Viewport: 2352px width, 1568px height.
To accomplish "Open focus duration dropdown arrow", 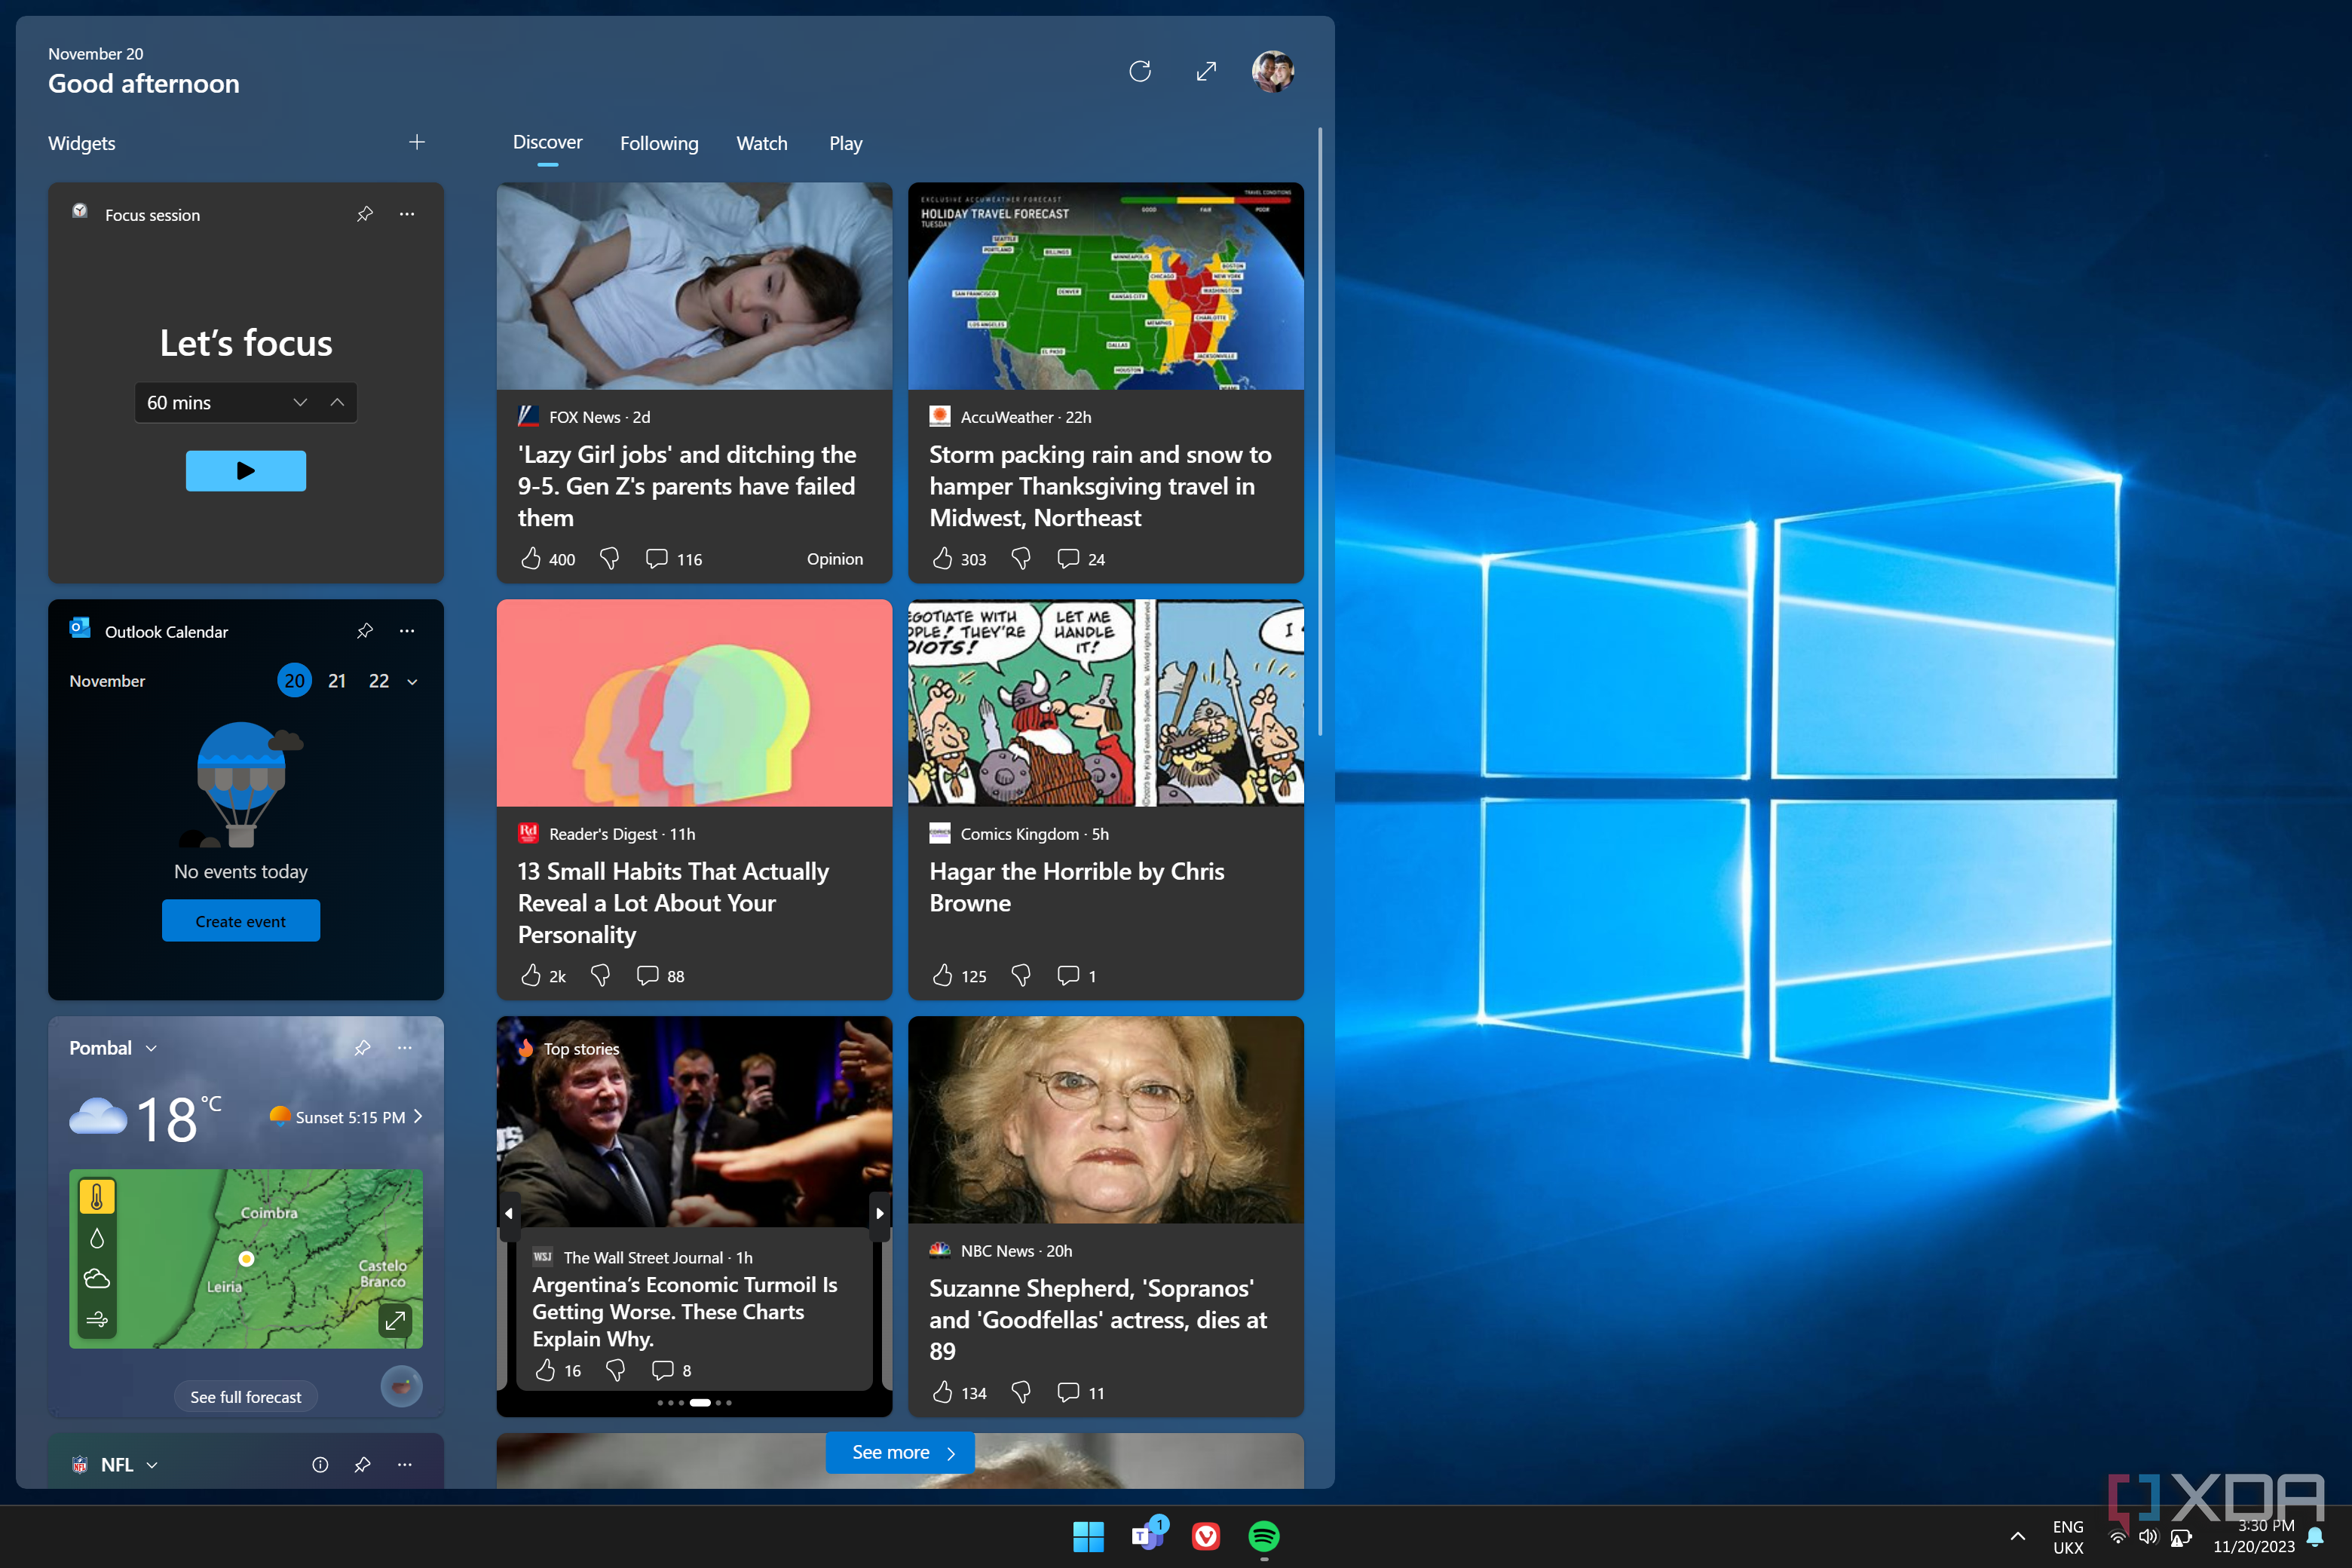I will tap(300, 402).
